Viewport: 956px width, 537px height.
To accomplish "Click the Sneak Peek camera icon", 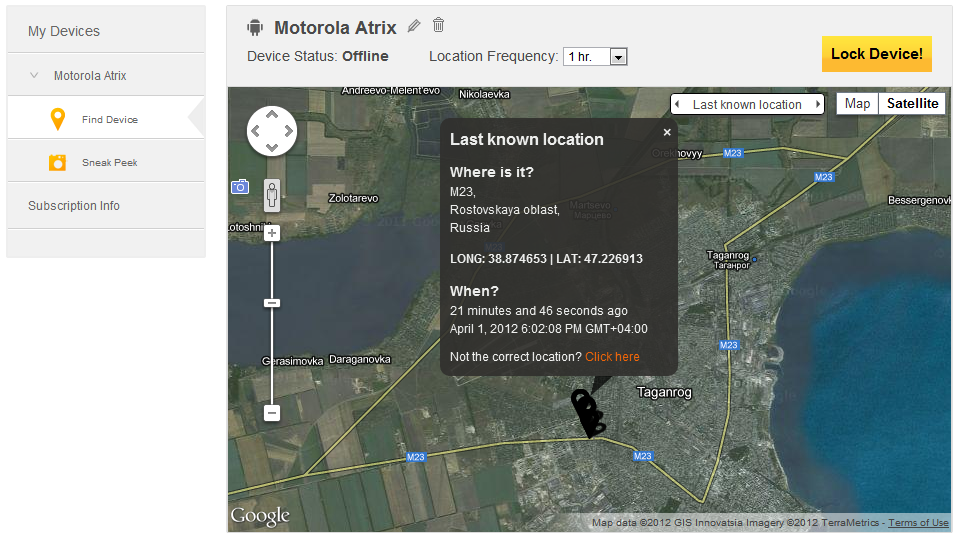I will click(57, 163).
